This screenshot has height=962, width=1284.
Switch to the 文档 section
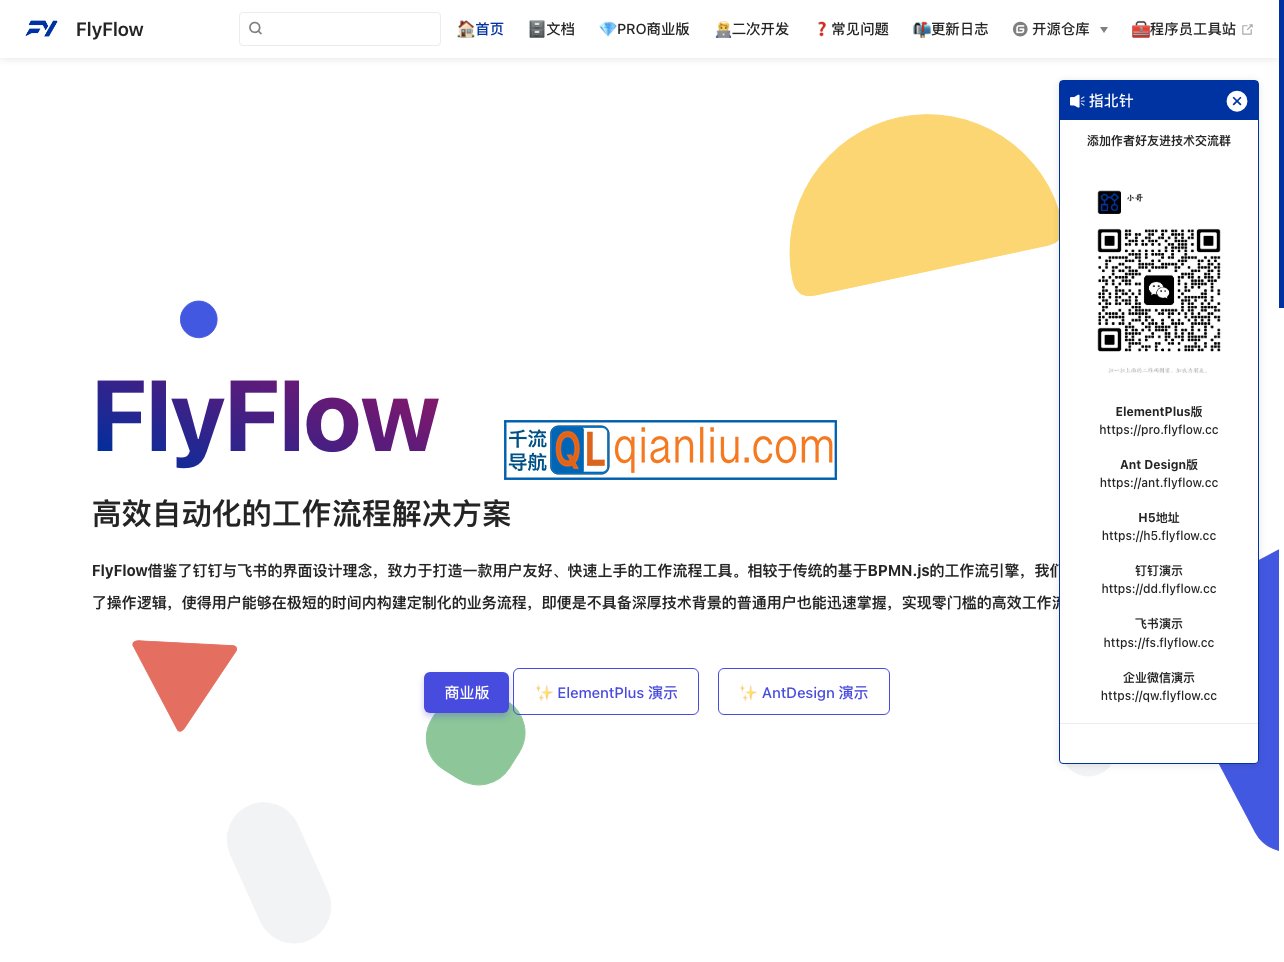(x=559, y=29)
